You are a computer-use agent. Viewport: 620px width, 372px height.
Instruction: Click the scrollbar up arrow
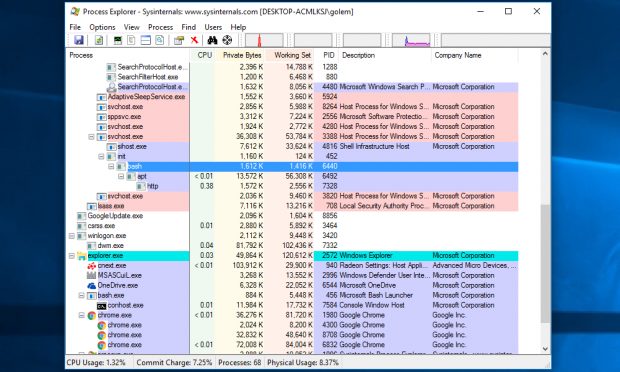click(x=545, y=54)
